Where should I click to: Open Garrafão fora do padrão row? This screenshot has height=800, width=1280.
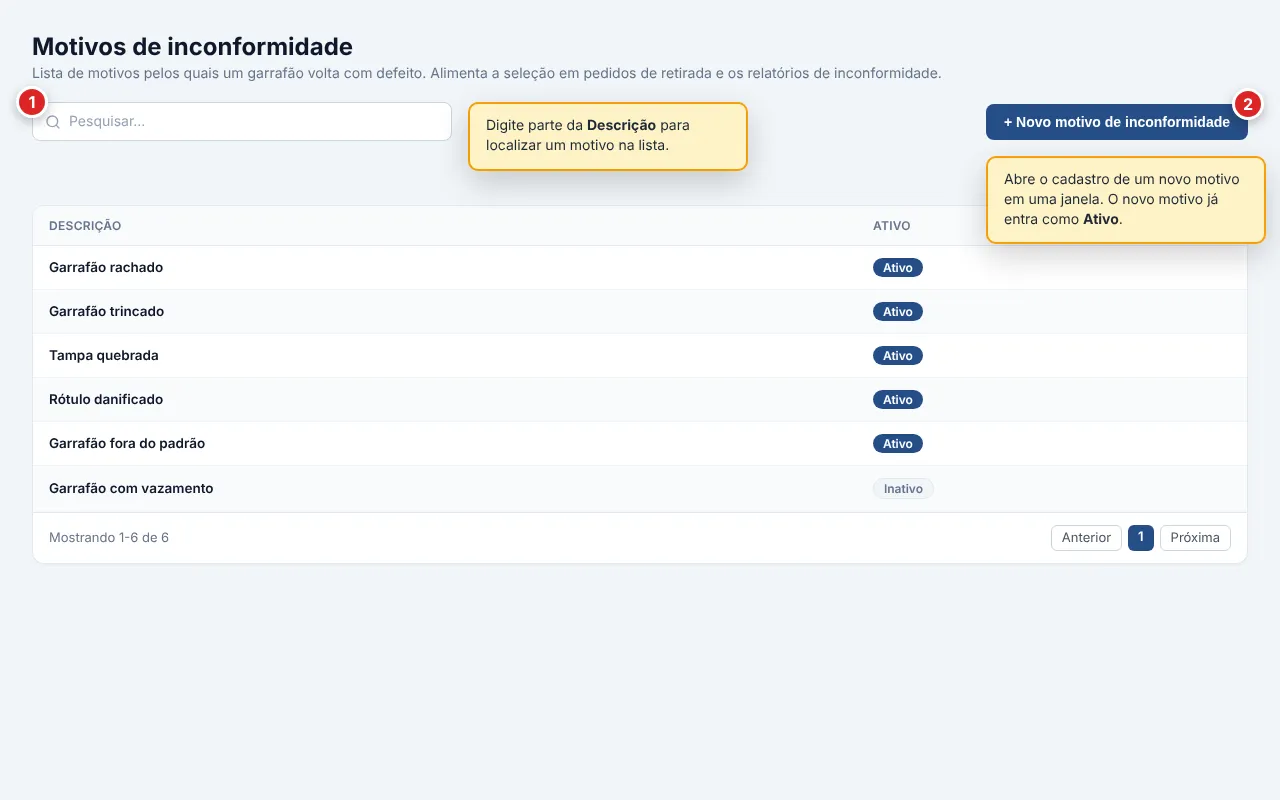tap(640, 444)
